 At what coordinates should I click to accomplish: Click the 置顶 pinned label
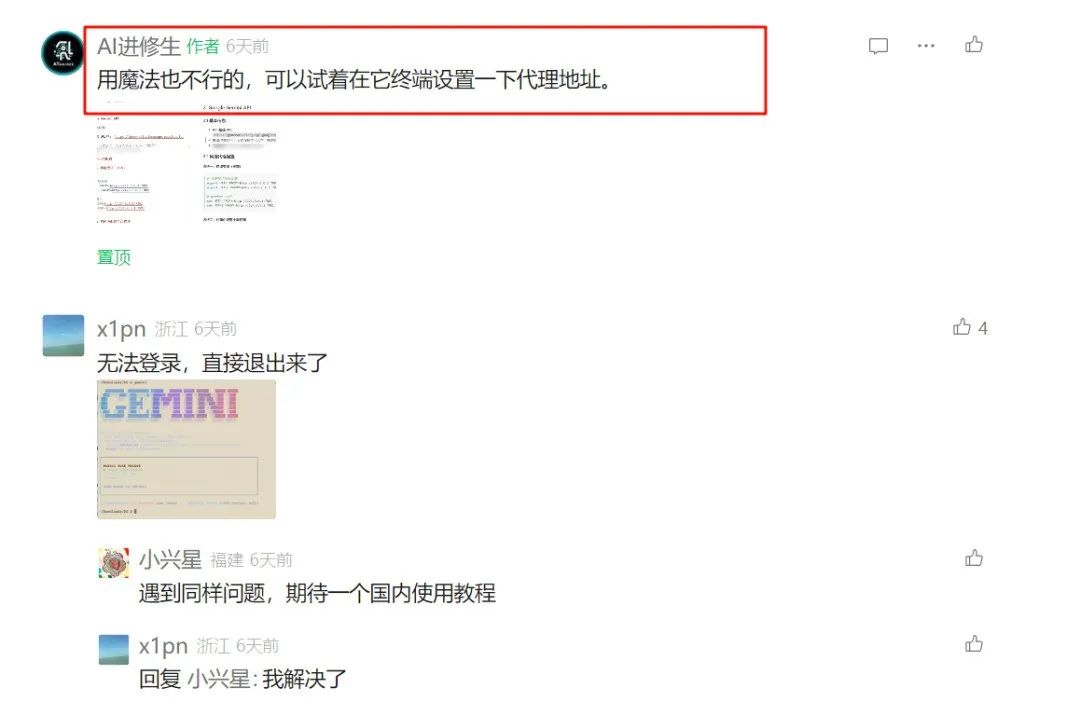click(x=114, y=257)
